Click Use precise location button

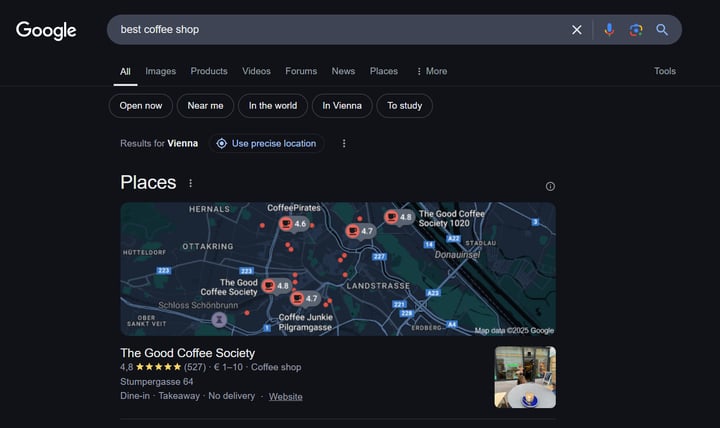[x=266, y=143]
